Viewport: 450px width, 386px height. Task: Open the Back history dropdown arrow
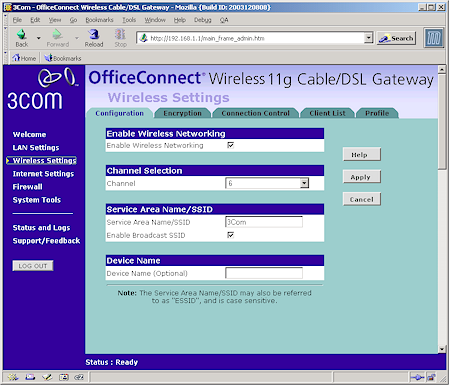pos(39,38)
